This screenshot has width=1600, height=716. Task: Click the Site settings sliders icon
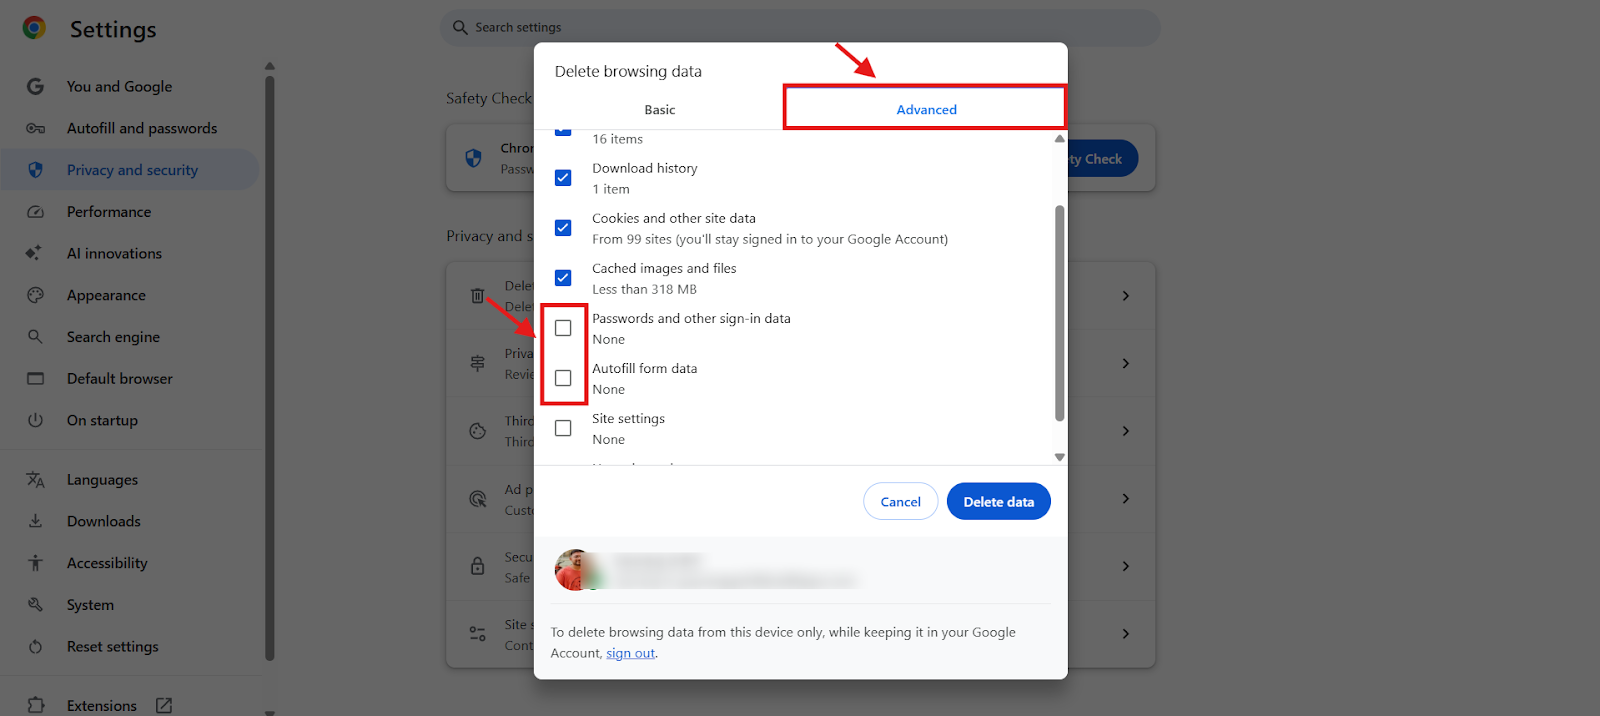coord(478,634)
